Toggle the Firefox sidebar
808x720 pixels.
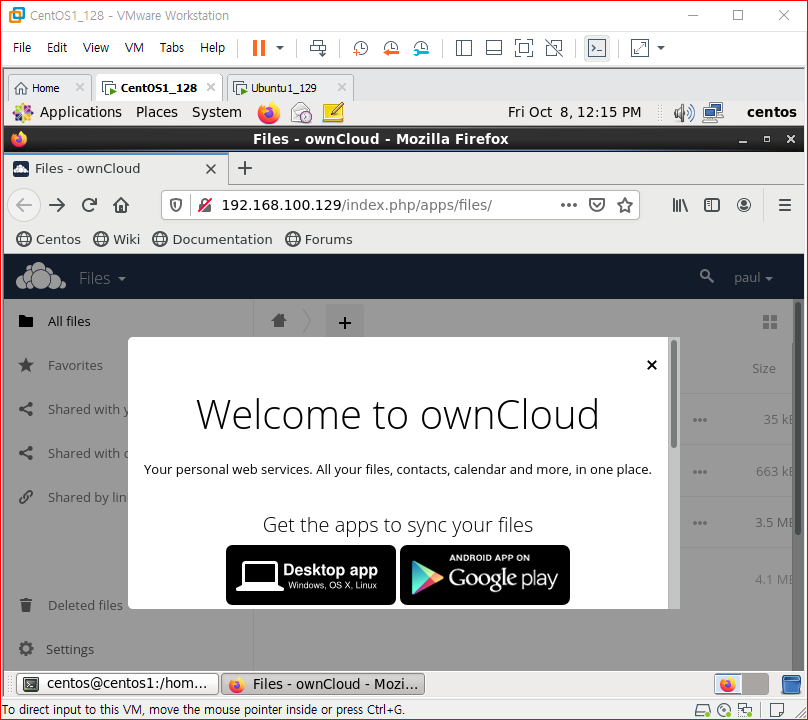pos(712,205)
